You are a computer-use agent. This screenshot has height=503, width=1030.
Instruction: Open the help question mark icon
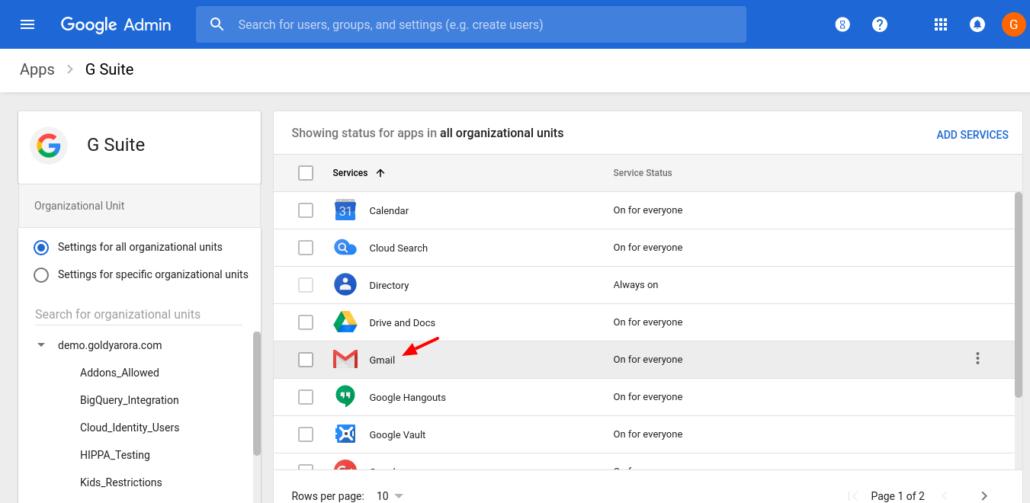pyautogui.click(x=880, y=25)
